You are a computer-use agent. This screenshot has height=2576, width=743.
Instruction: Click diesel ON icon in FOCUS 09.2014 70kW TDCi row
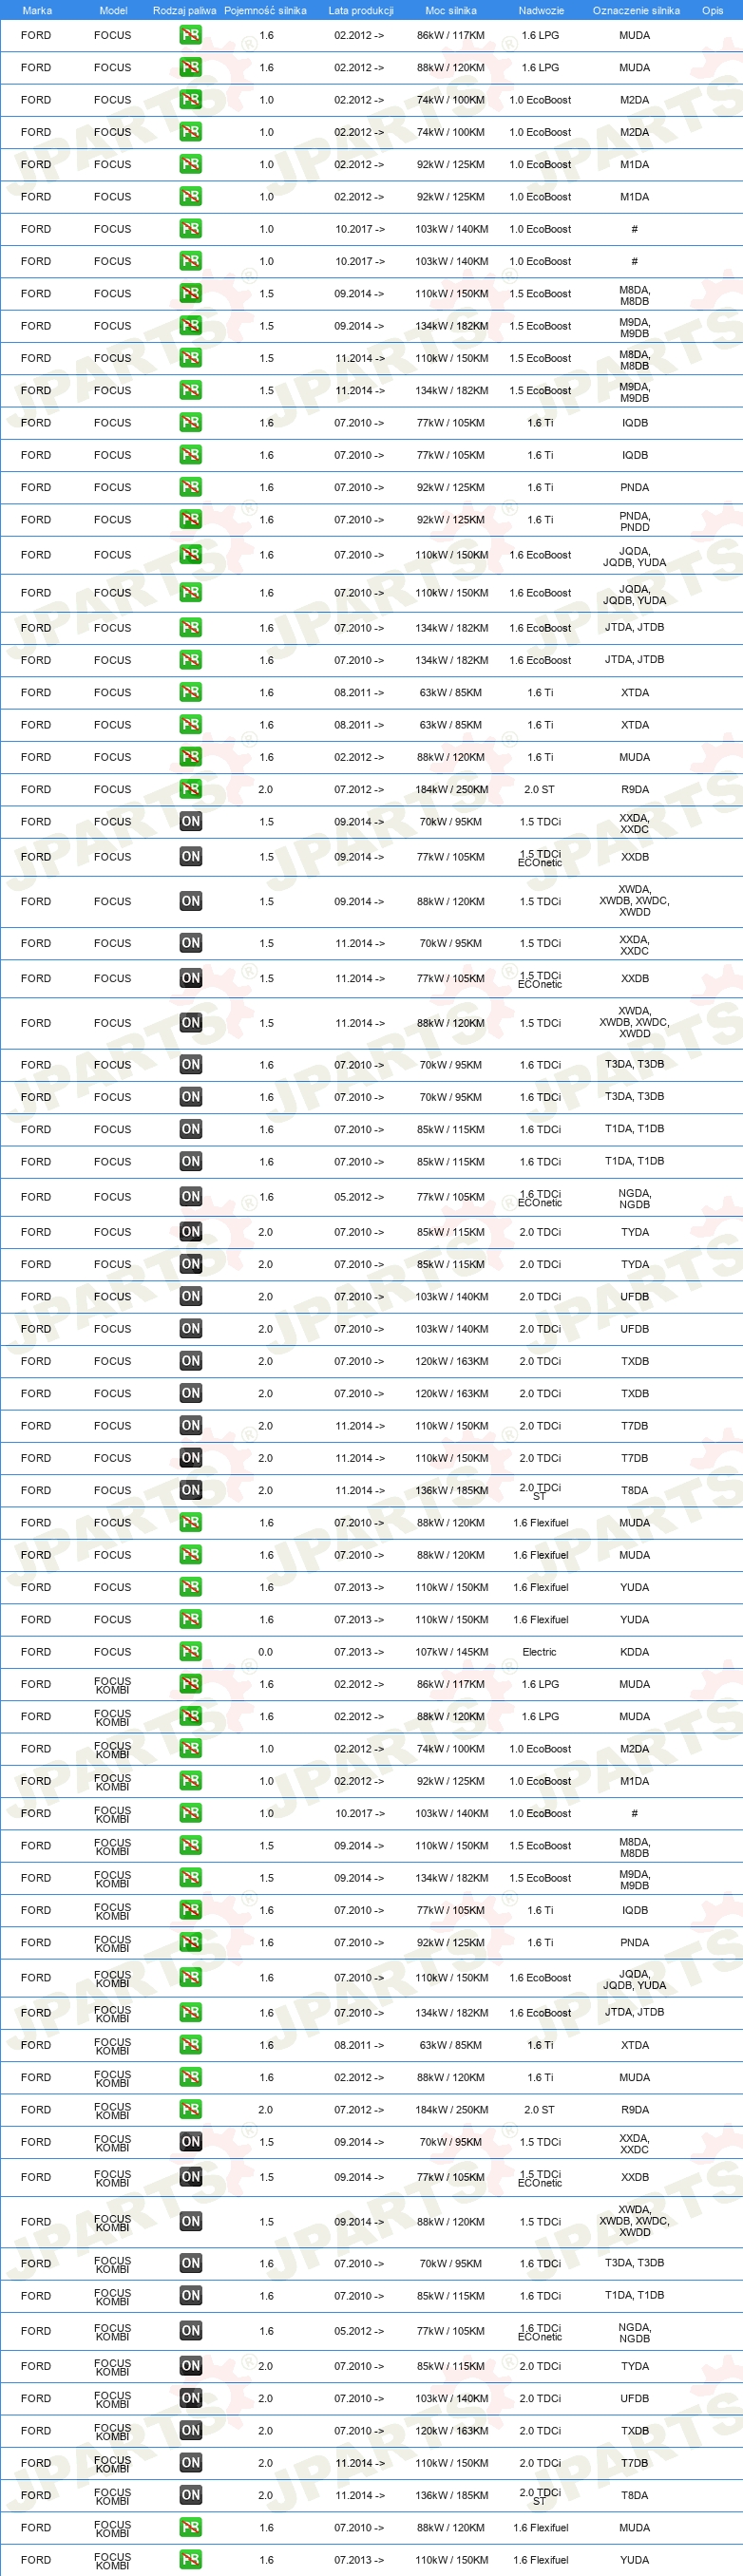(190, 821)
